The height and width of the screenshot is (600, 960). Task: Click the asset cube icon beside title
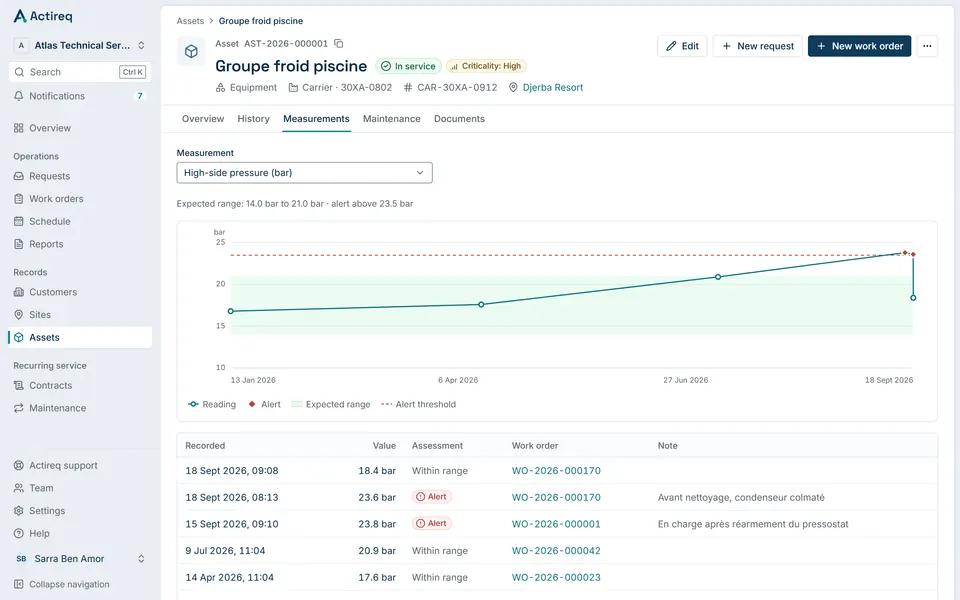pyautogui.click(x=191, y=51)
